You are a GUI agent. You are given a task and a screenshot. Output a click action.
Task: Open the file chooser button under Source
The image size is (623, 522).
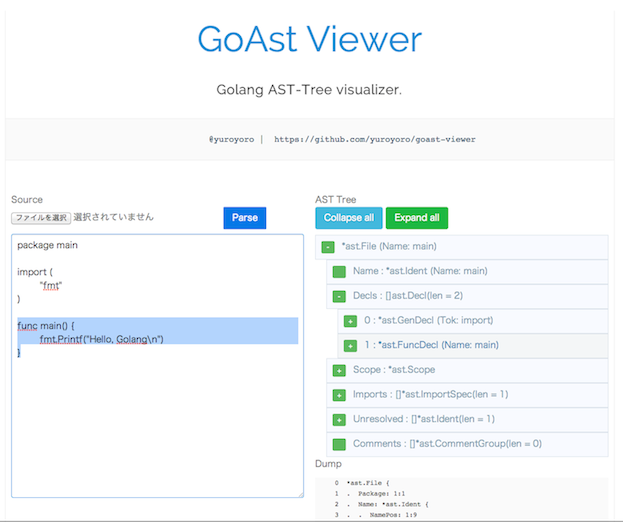point(41,218)
